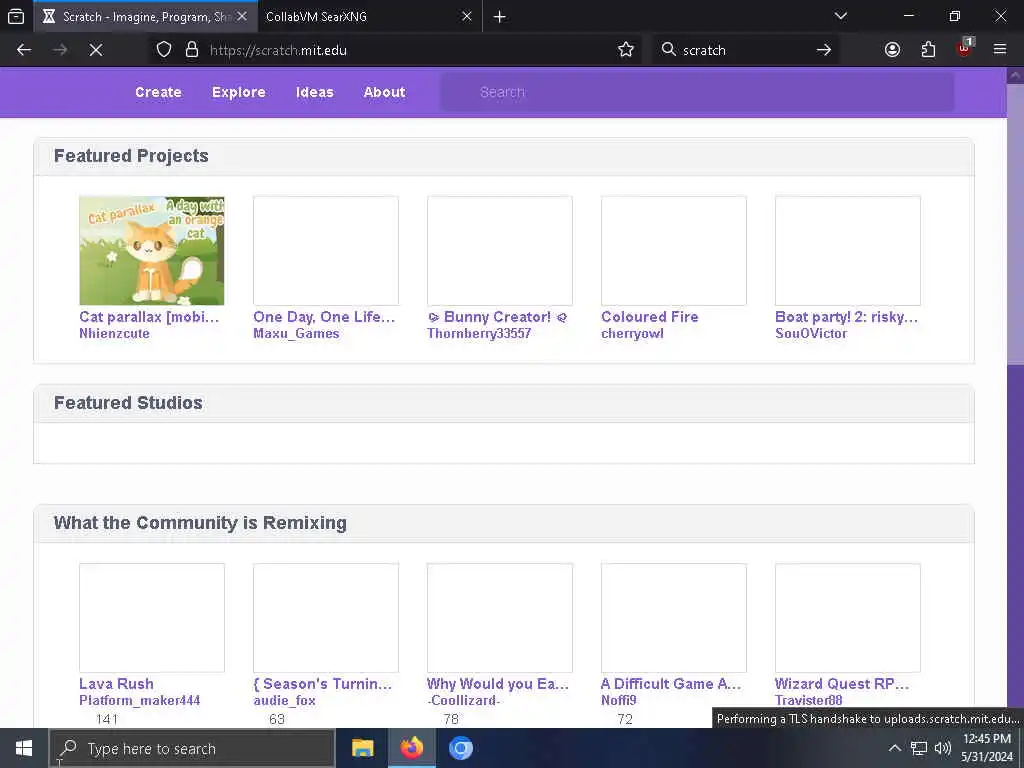Open the network icon in system tray

[x=919, y=748]
